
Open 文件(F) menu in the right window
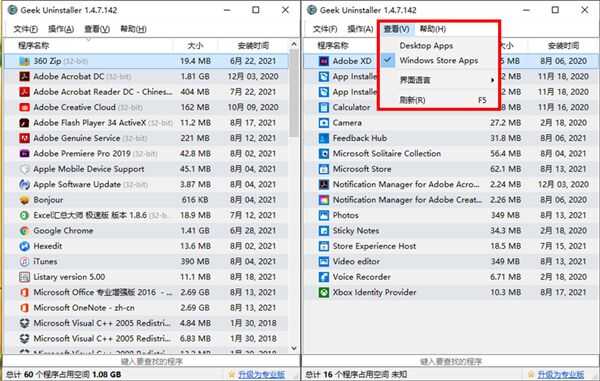325,29
